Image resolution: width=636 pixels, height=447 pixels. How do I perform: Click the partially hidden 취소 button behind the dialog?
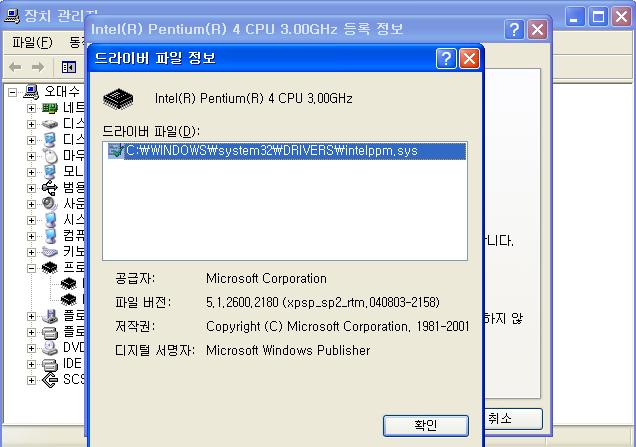tap(514, 419)
